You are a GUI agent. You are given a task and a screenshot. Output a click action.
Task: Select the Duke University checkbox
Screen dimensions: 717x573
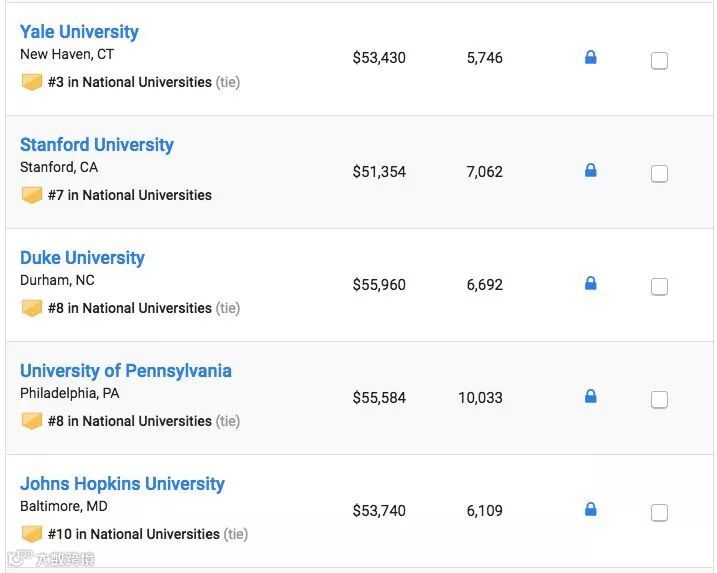tap(659, 287)
